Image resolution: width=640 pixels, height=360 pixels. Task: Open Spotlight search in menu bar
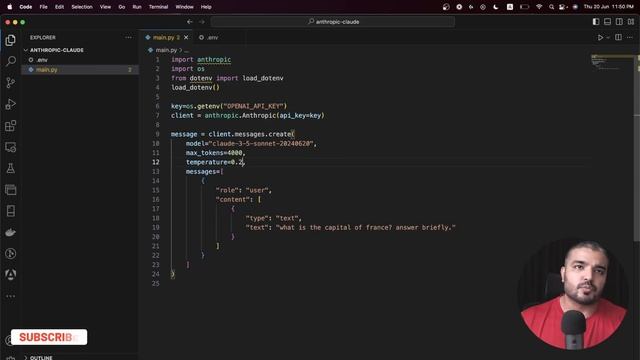[551, 7]
